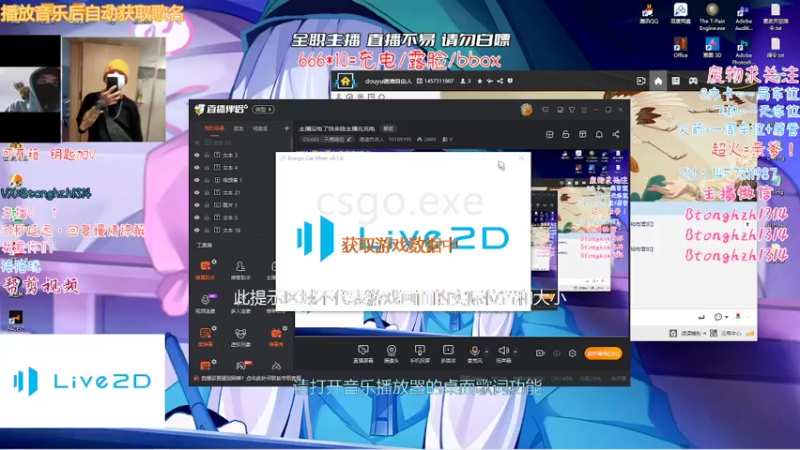Open the 模式 mode switch pill
The height and width of the screenshot is (450, 800).
[x=264, y=109]
